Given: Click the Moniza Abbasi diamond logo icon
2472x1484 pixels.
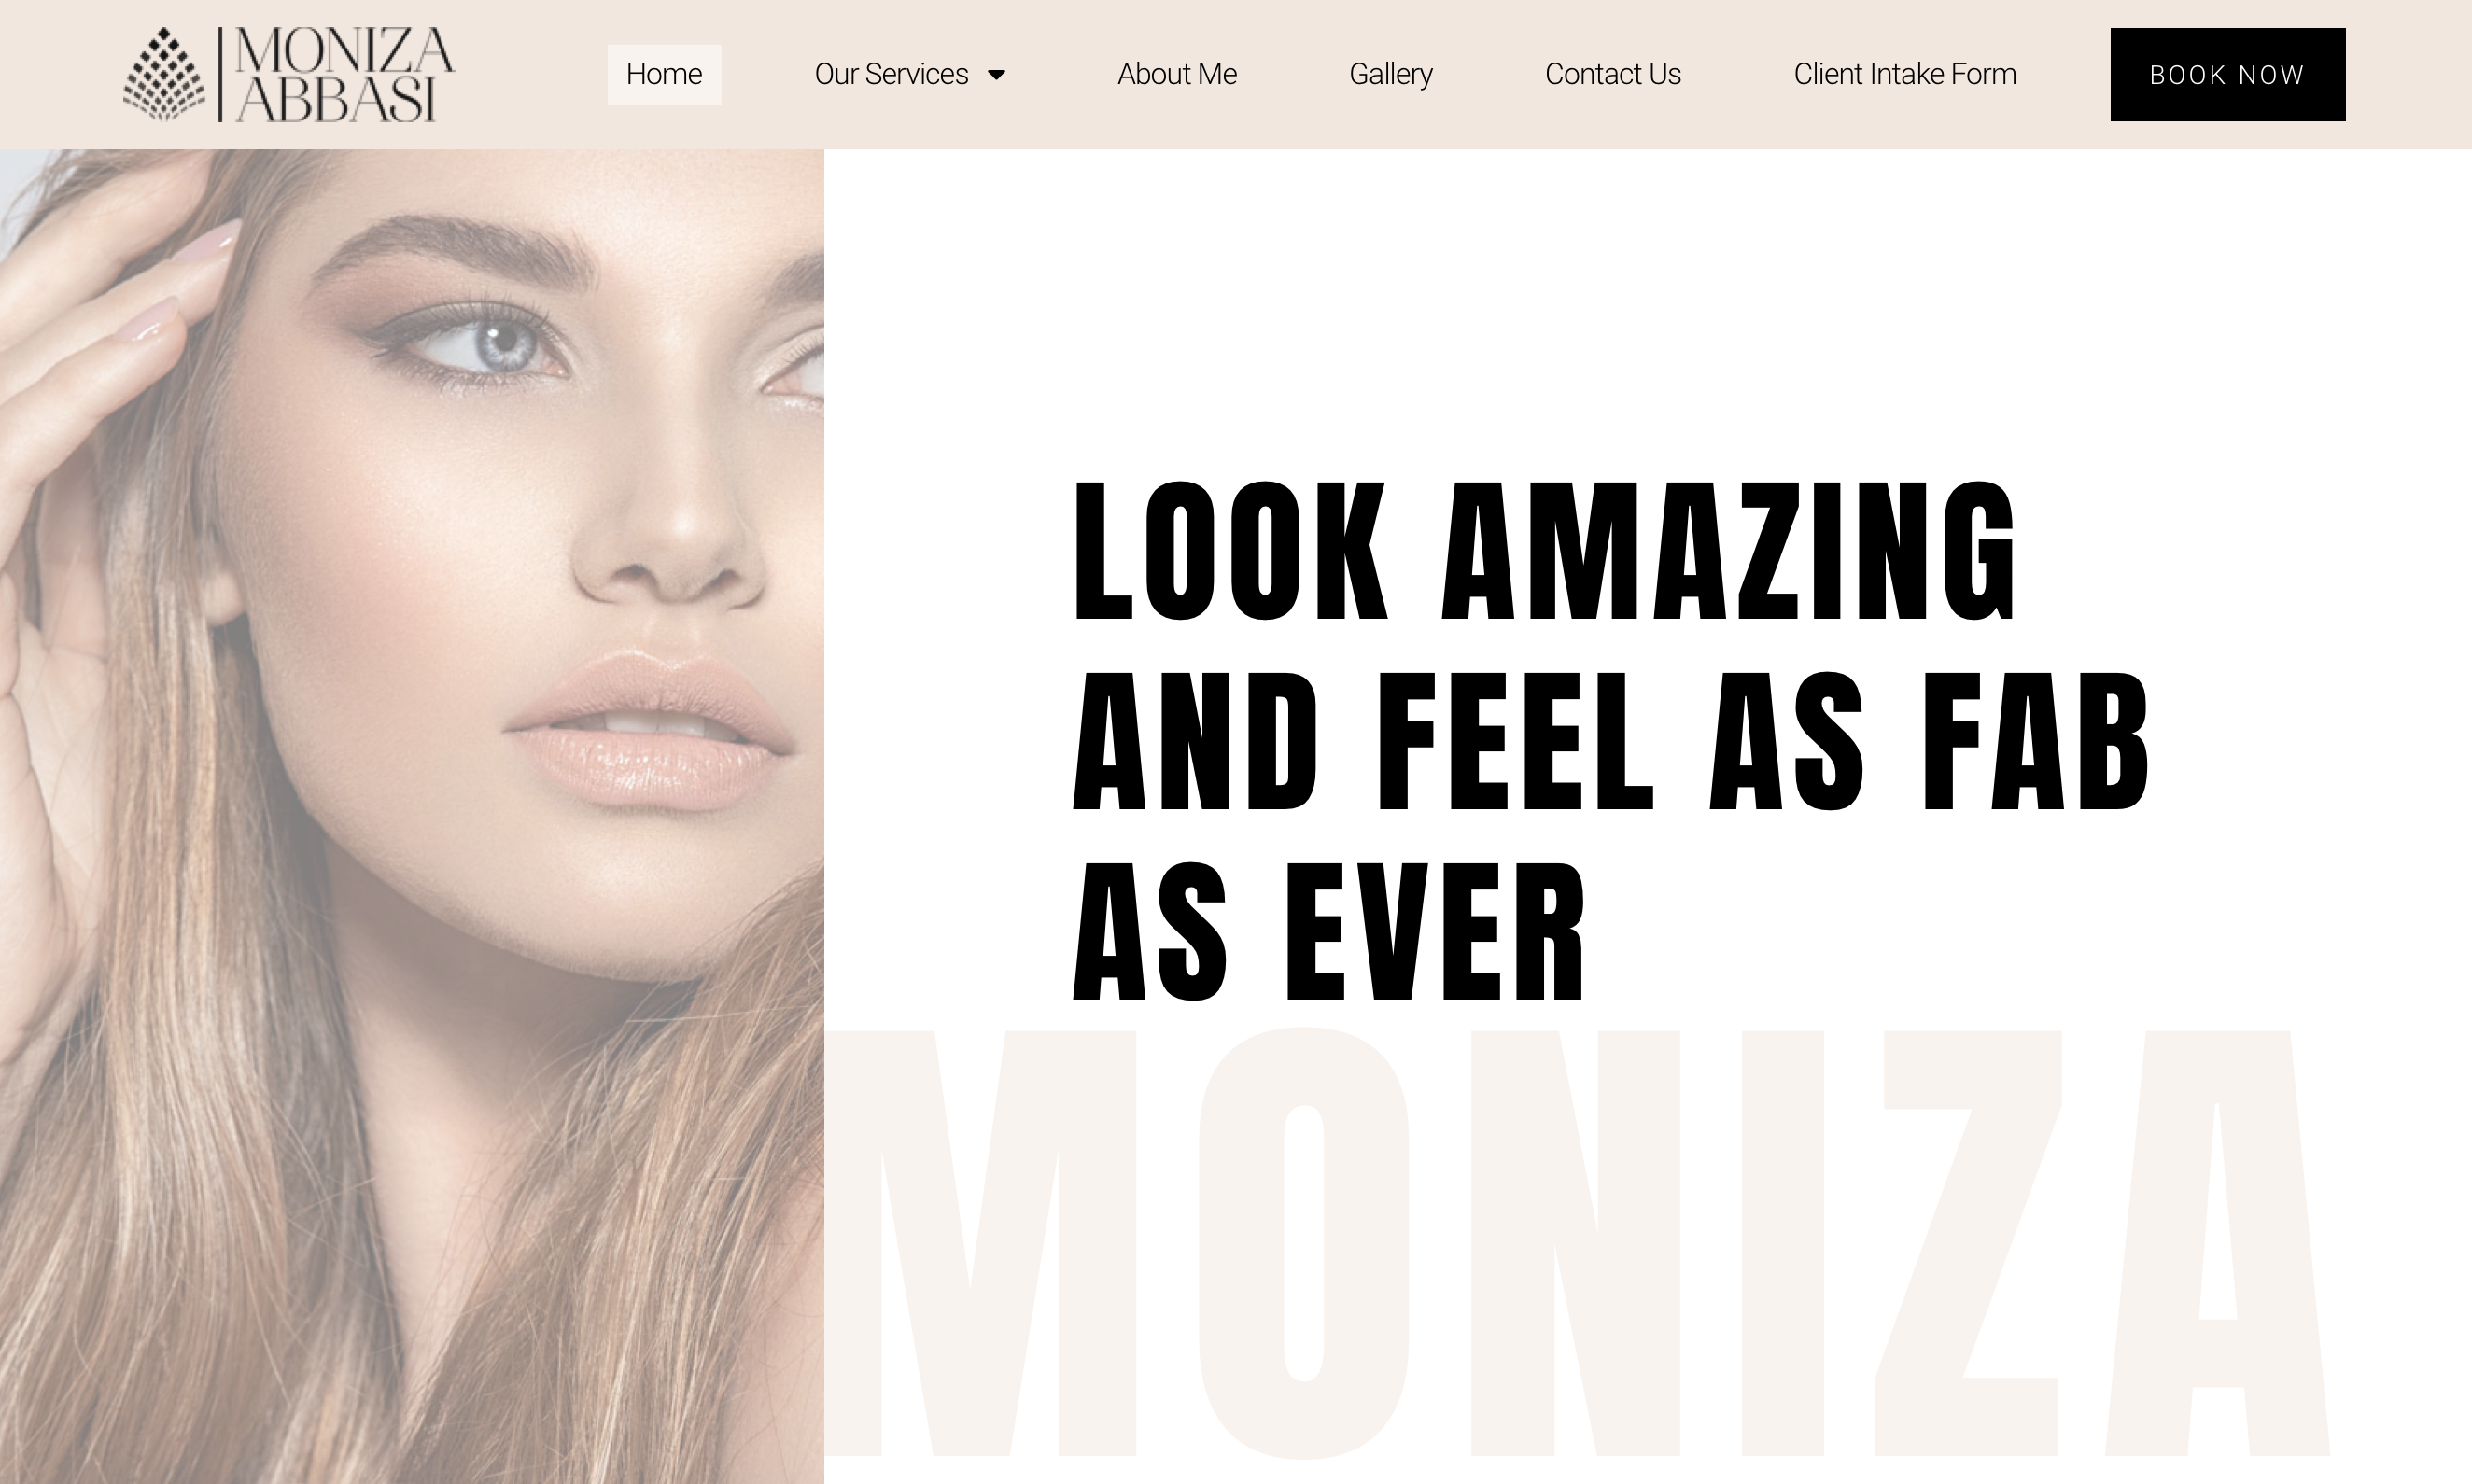Looking at the screenshot, I should click(164, 75).
